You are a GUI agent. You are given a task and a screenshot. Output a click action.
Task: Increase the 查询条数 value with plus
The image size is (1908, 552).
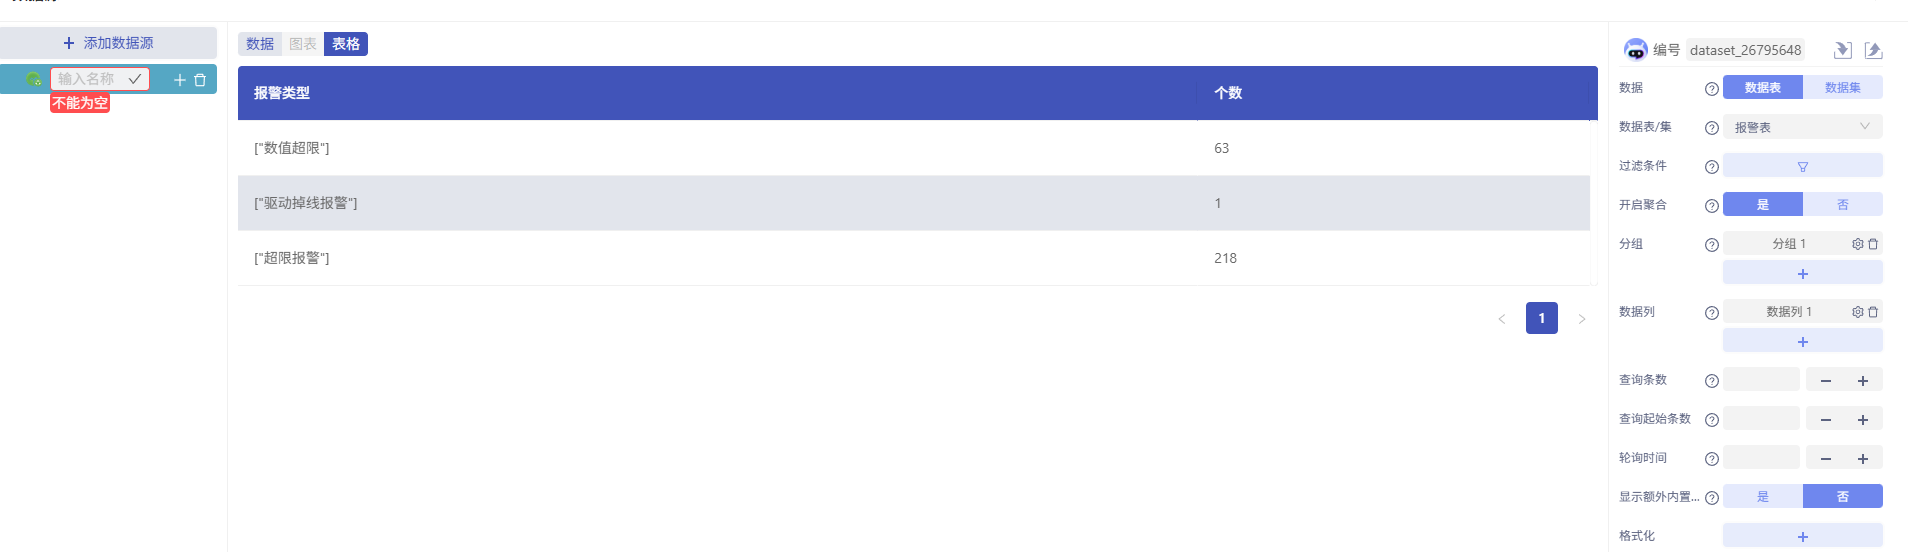[x=1863, y=380]
